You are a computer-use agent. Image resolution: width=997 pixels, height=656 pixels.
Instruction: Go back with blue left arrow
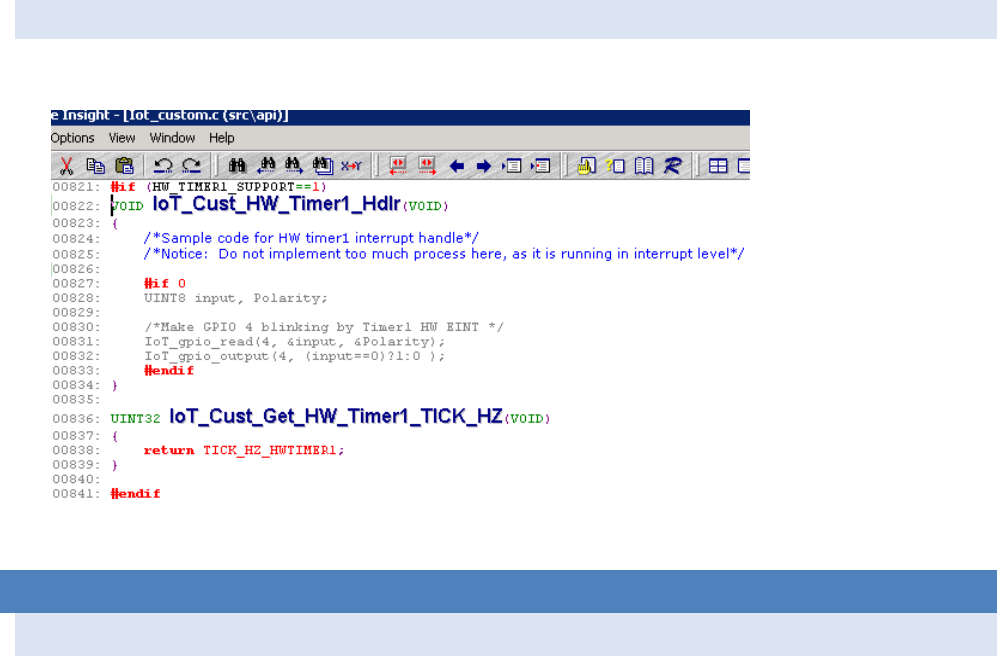point(456,167)
